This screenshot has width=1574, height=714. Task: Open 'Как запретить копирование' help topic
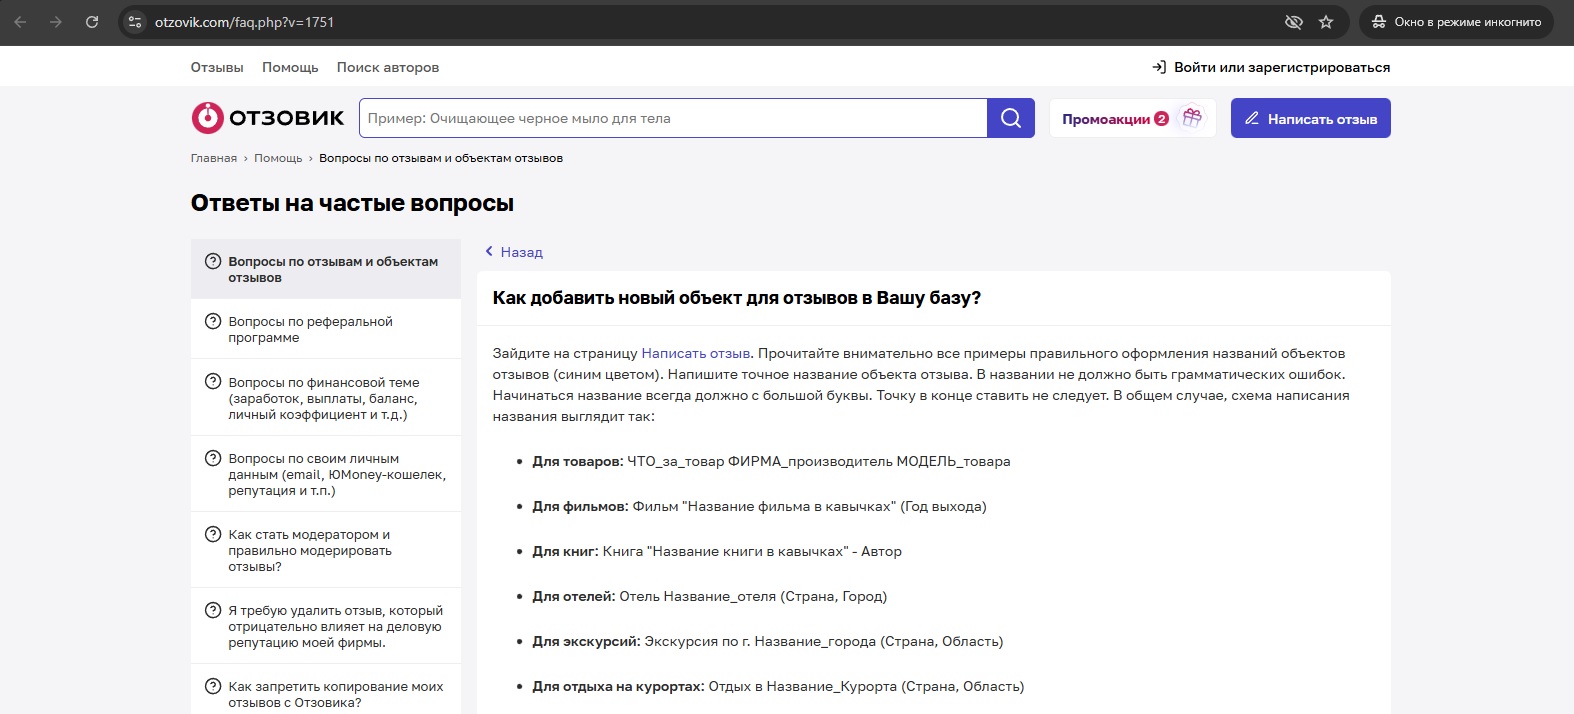pos(335,693)
